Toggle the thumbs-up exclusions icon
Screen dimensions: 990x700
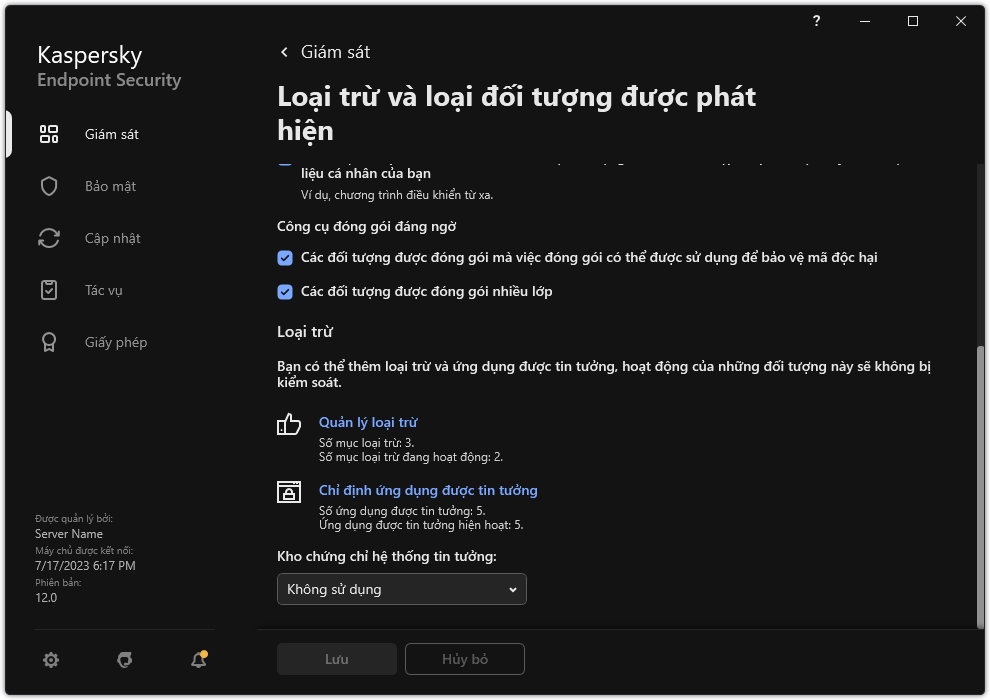click(288, 424)
